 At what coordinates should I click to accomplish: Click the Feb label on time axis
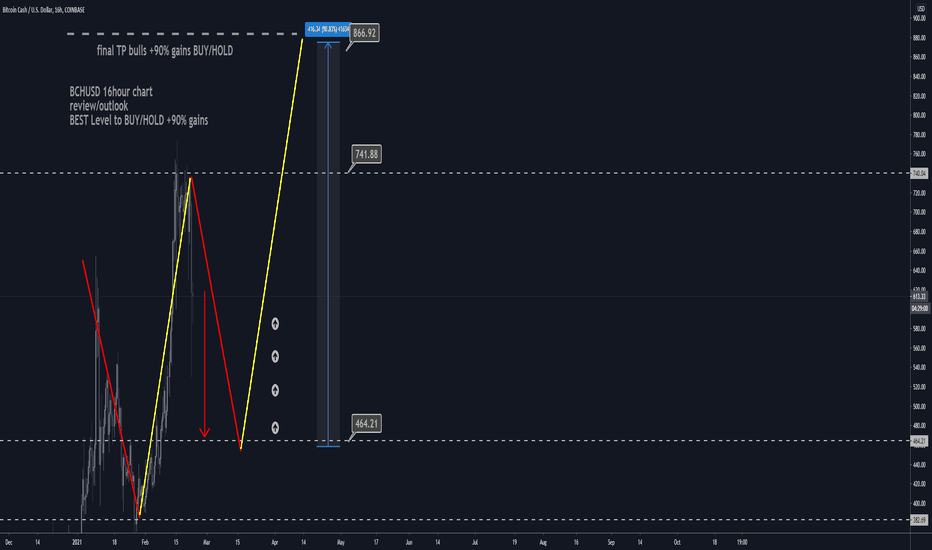pyautogui.click(x=145, y=542)
